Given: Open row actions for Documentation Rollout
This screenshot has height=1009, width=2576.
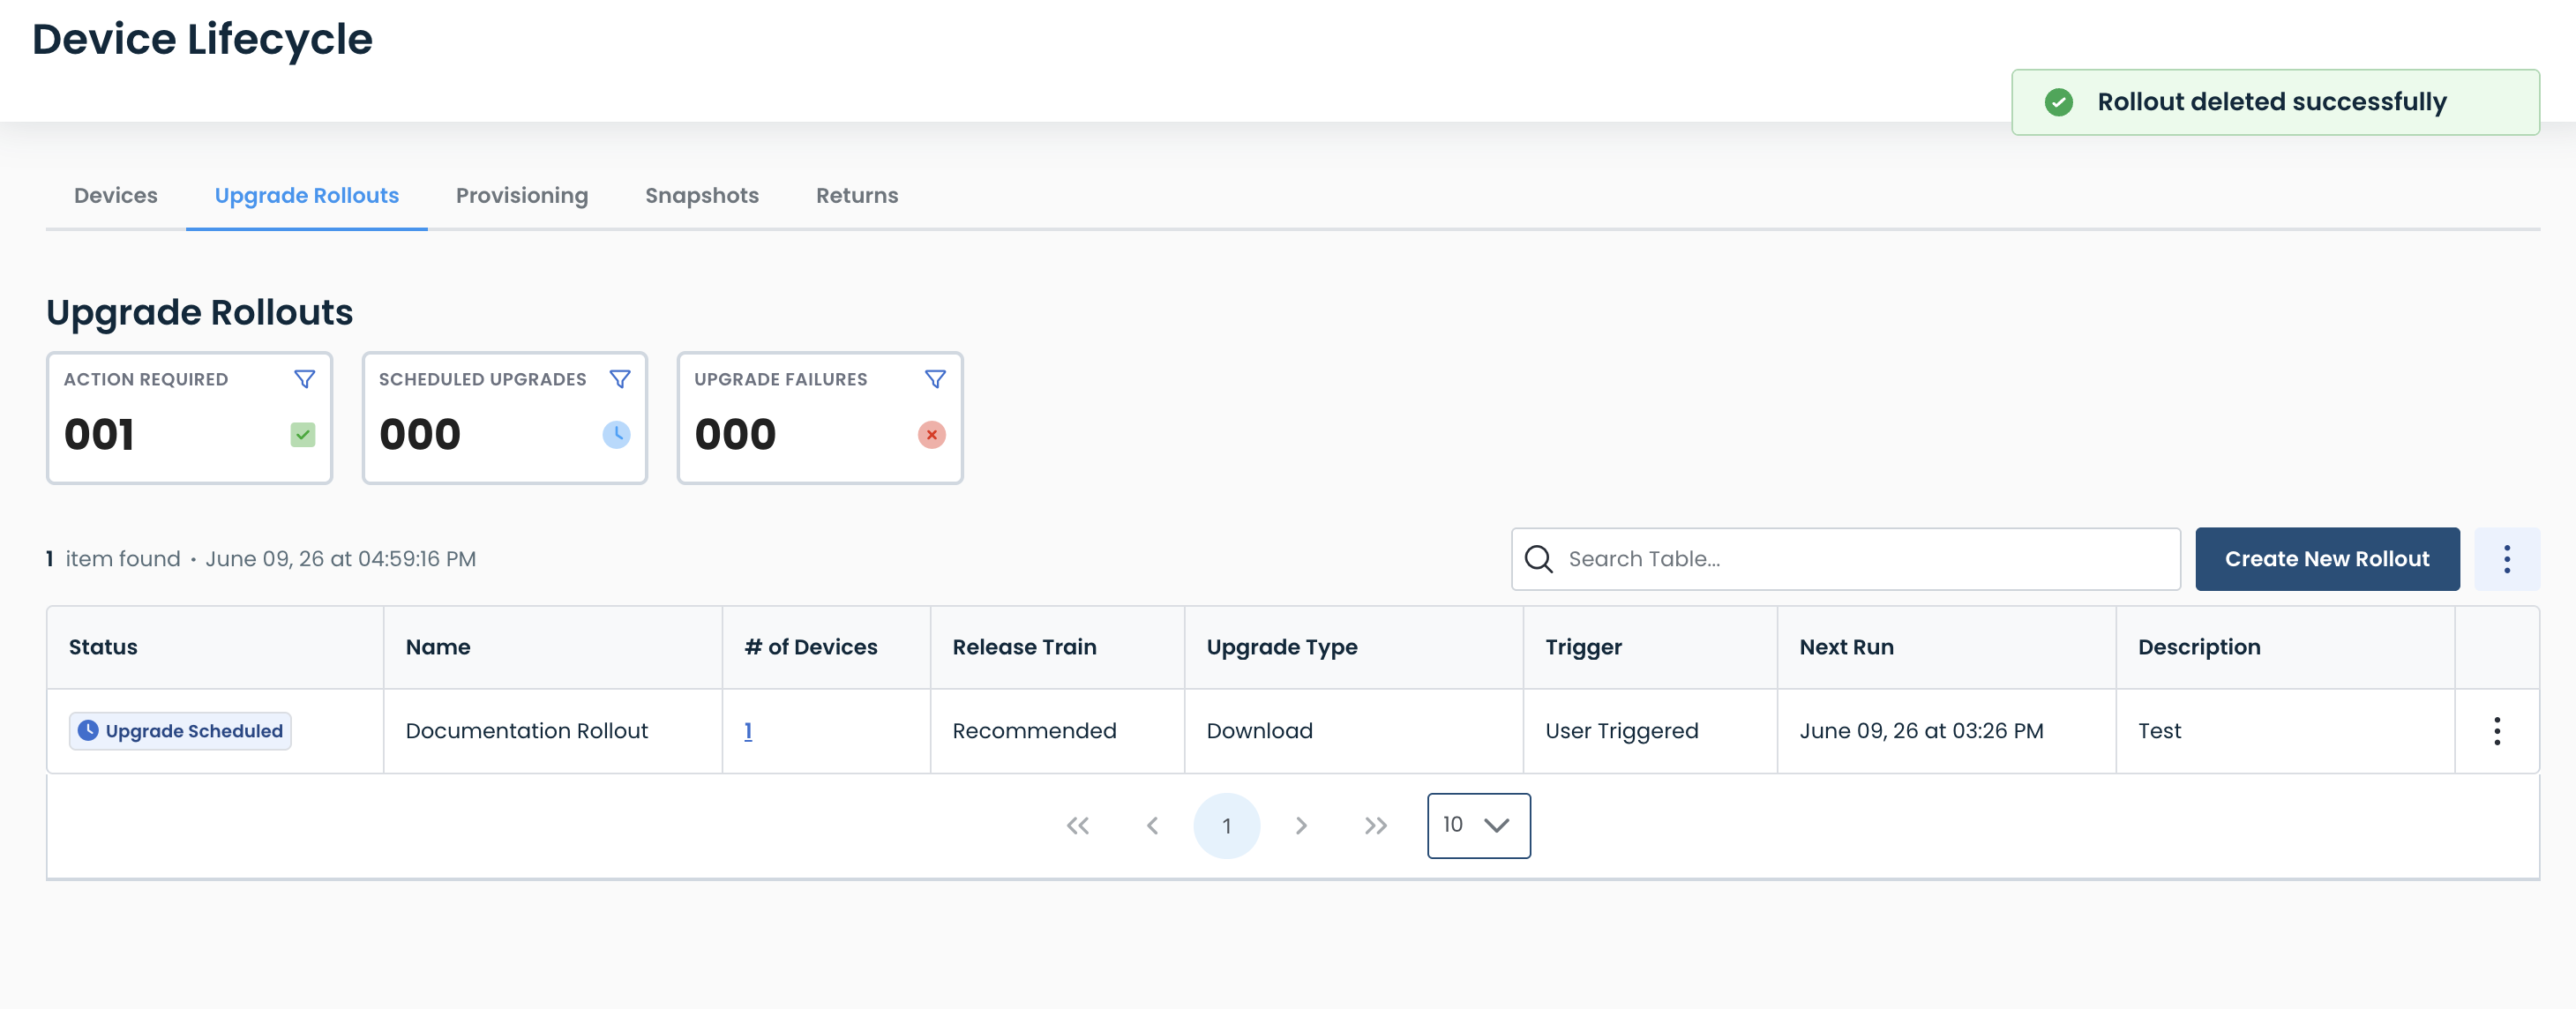Looking at the screenshot, I should (x=2497, y=731).
